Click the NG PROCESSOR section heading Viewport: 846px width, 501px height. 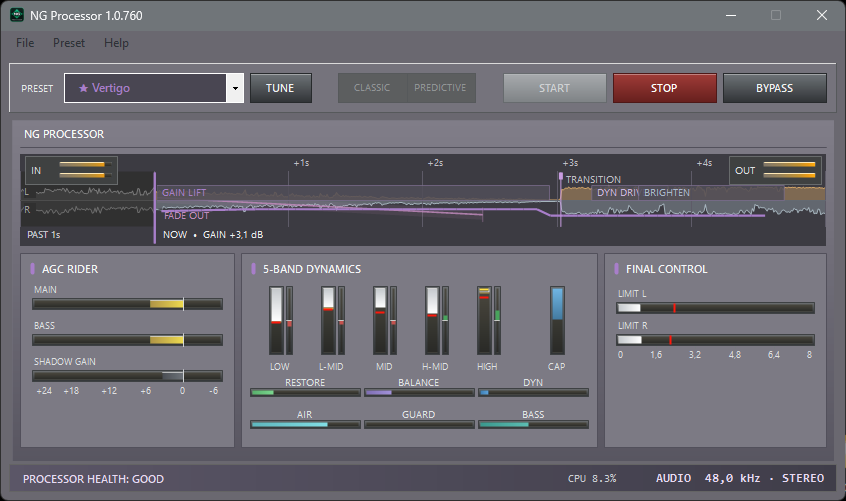pos(64,134)
